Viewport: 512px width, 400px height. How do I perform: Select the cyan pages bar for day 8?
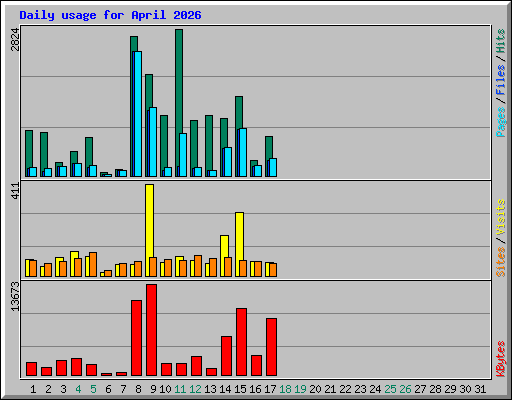click(x=138, y=114)
